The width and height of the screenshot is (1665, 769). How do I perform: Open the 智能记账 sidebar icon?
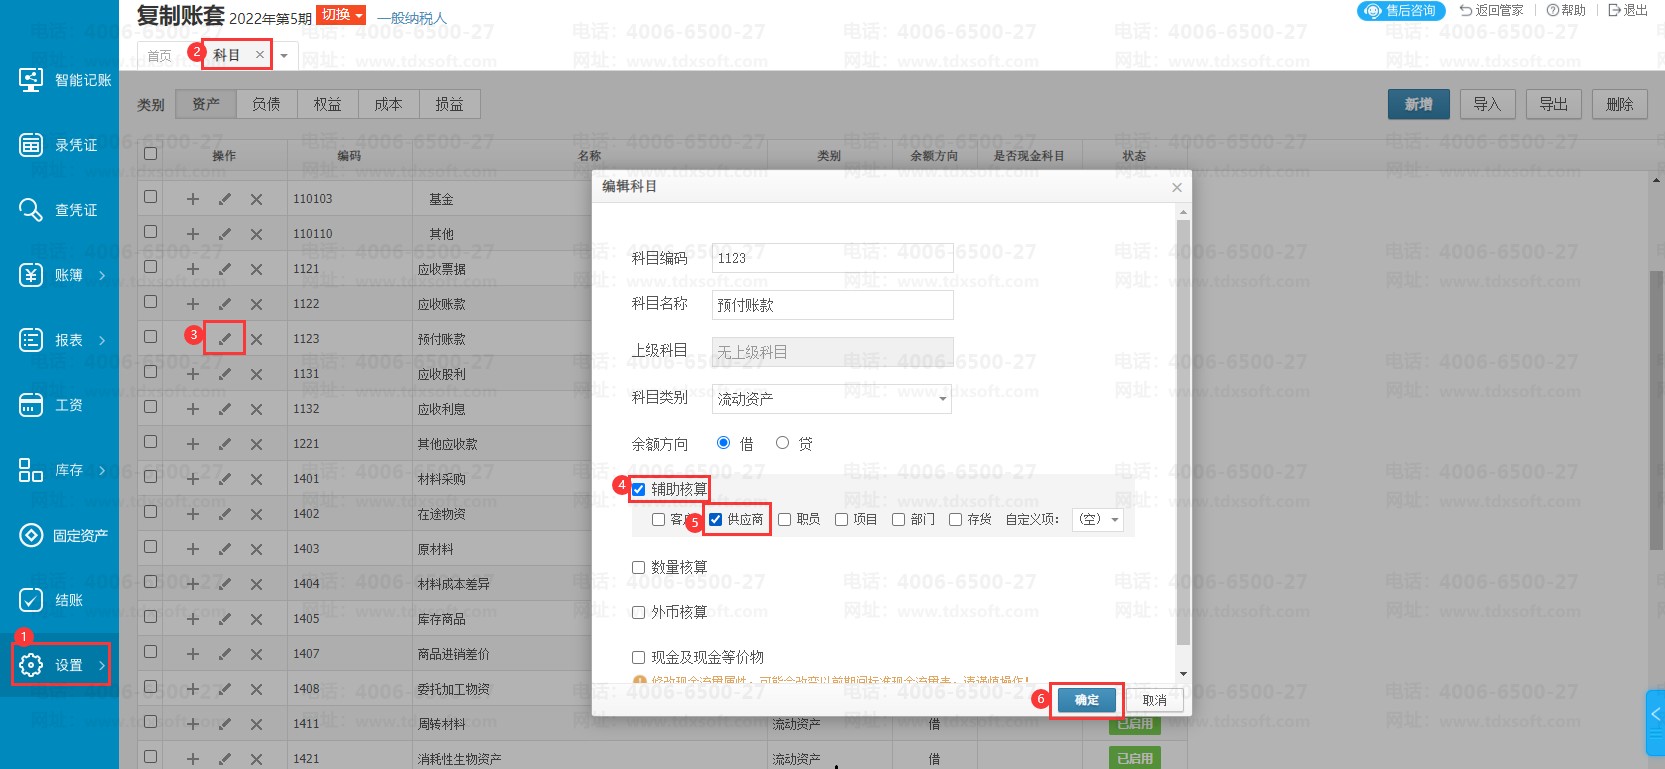(31, 79)
